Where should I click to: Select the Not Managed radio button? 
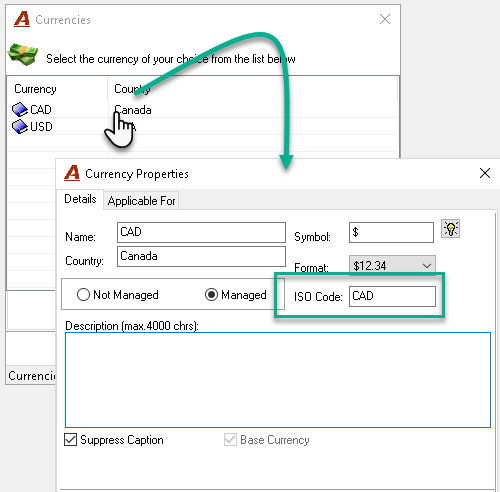(83, 295)
